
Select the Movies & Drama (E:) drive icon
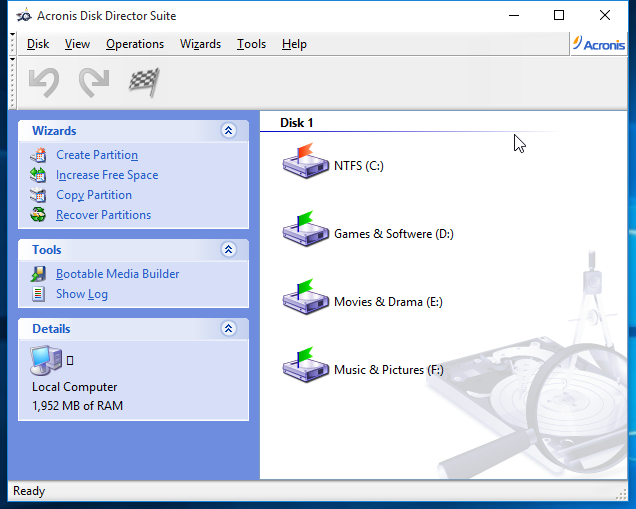coord(305,297)
